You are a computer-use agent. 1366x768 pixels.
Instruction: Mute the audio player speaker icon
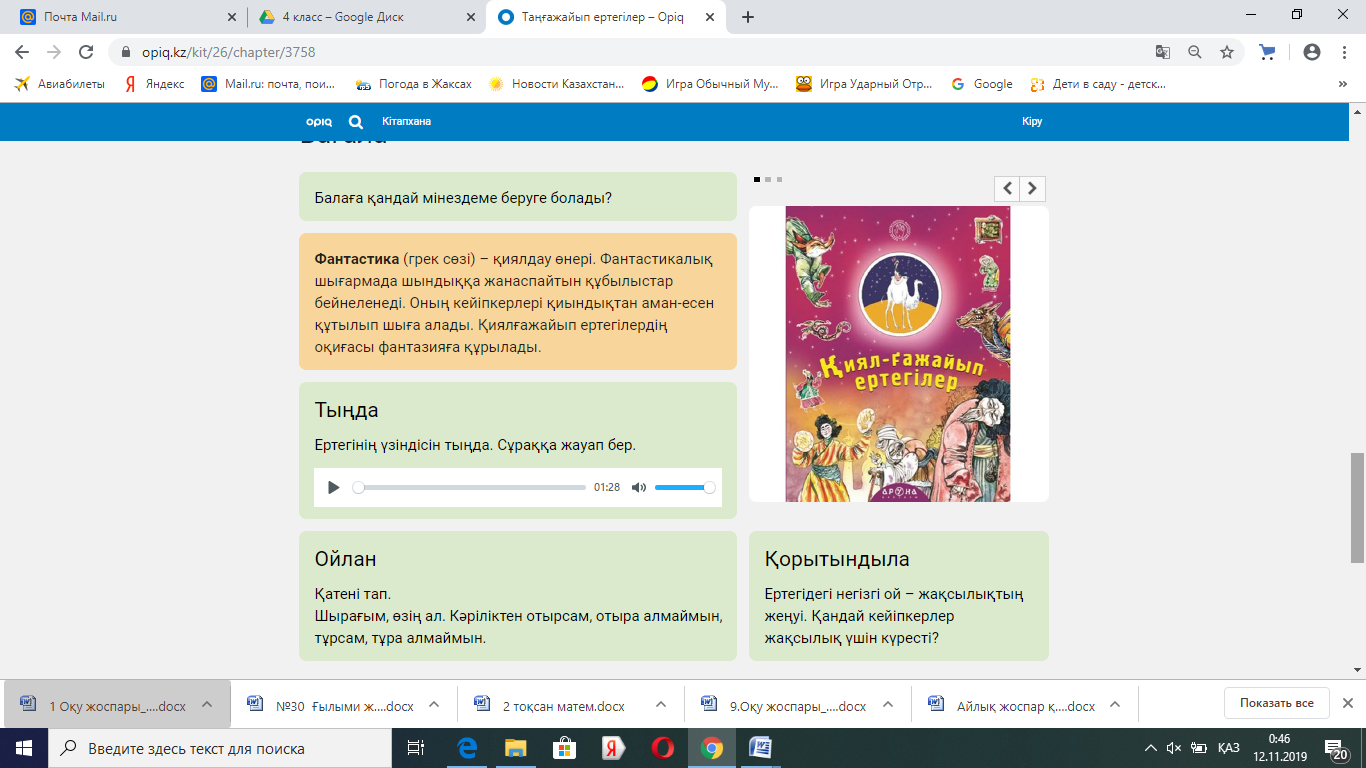tap(639, 487)
